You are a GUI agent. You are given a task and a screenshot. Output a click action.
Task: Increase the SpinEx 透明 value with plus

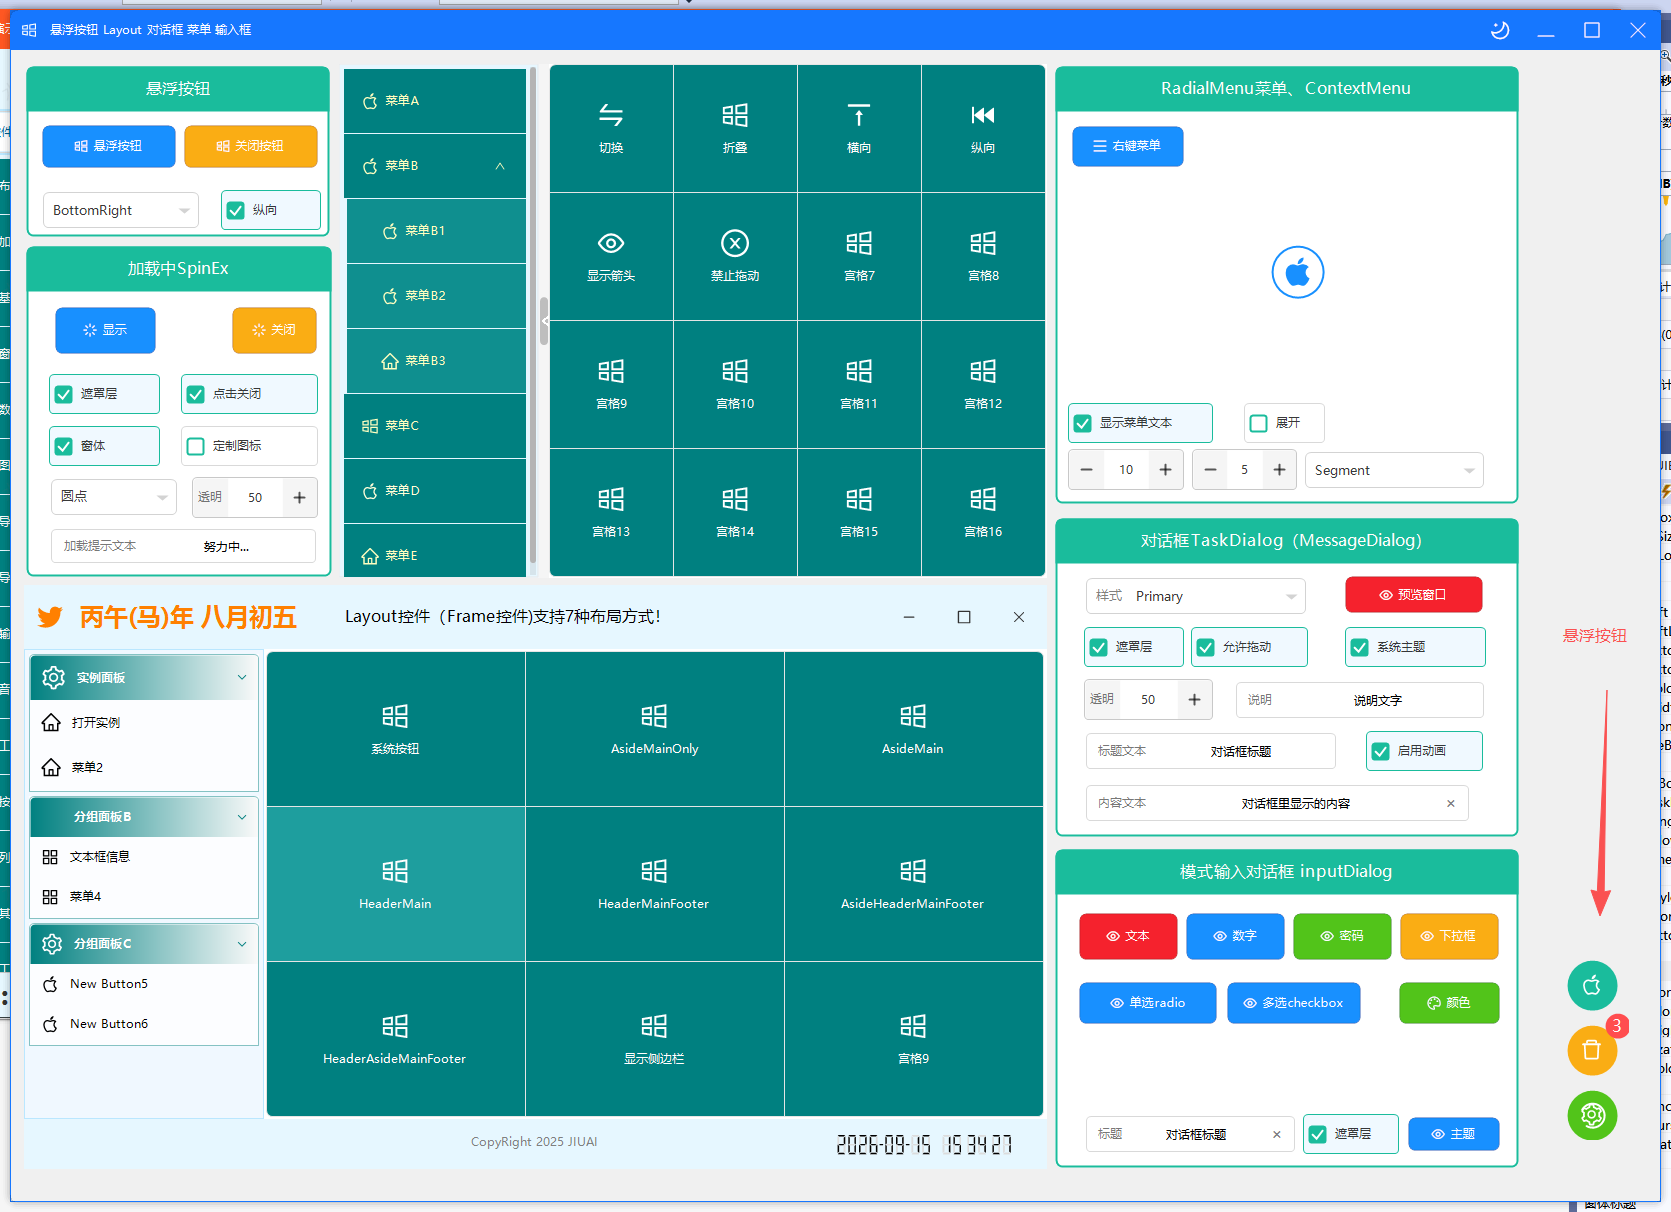(x=299, y=497)
